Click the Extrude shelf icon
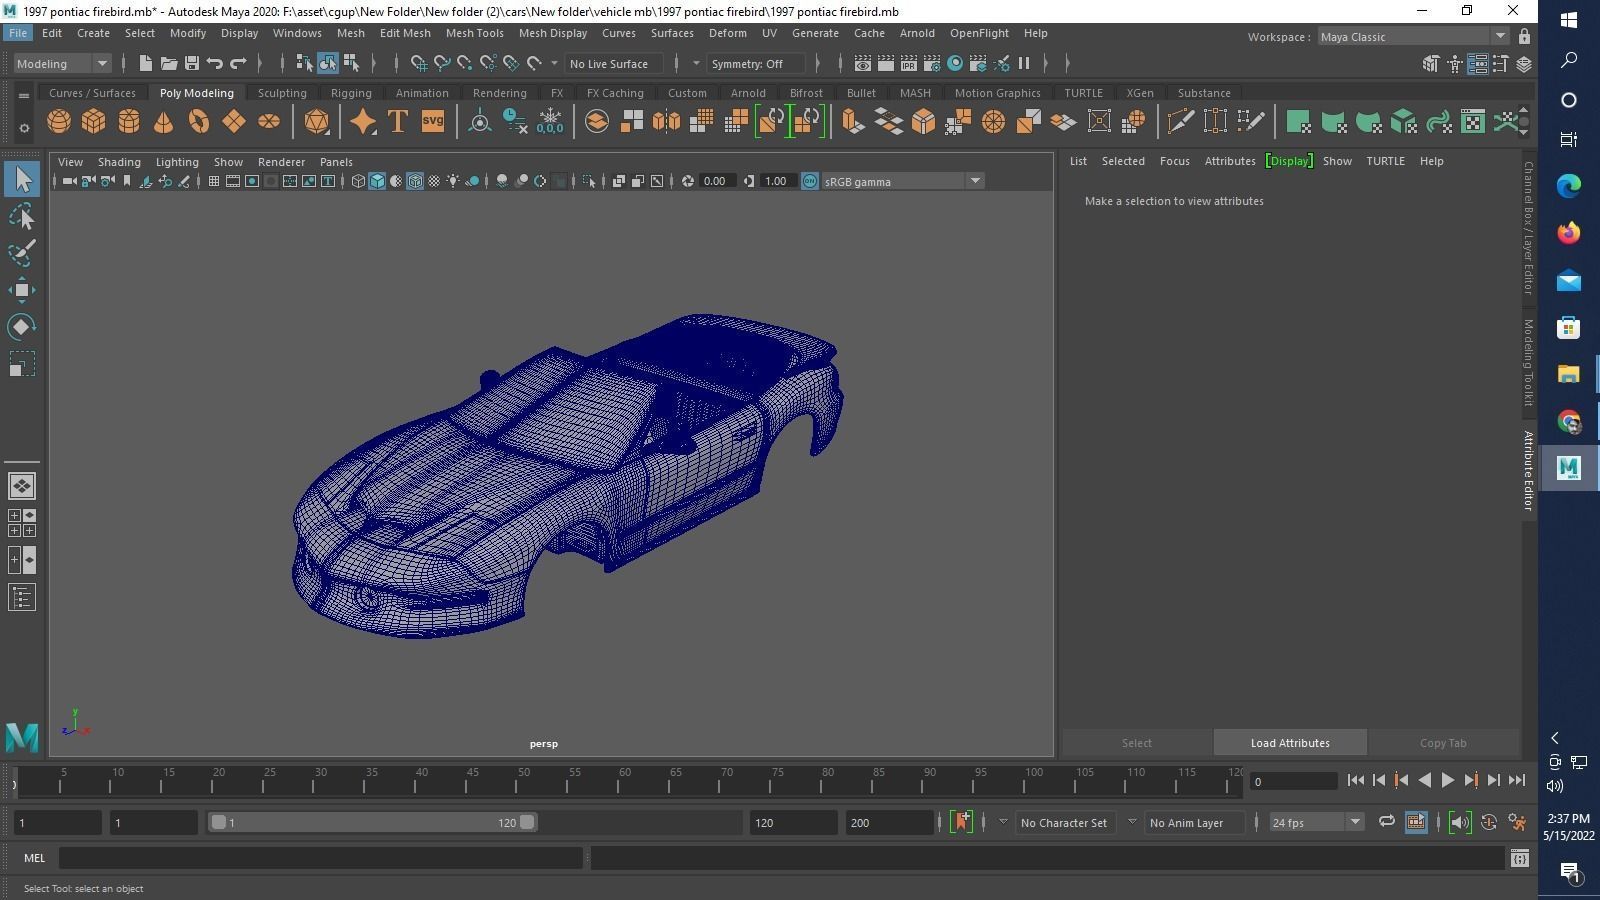 853,122
